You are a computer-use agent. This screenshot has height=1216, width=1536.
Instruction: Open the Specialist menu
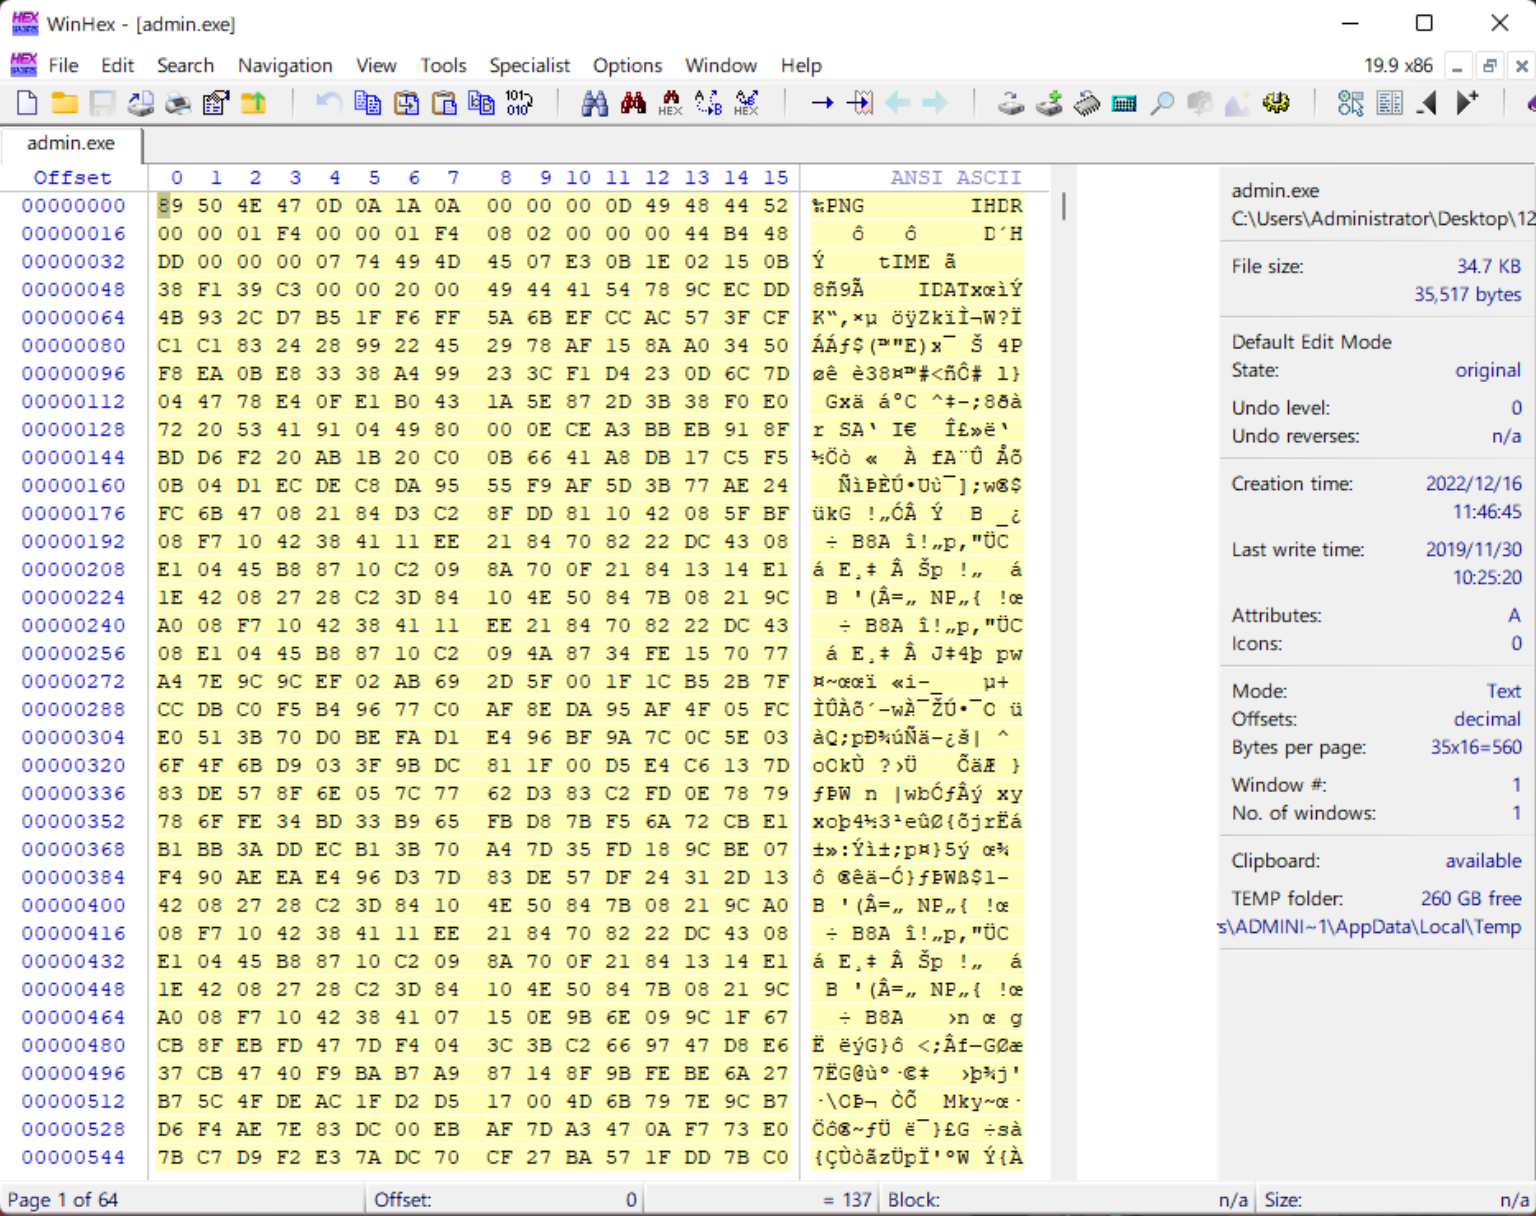click(x=529, y=65)
